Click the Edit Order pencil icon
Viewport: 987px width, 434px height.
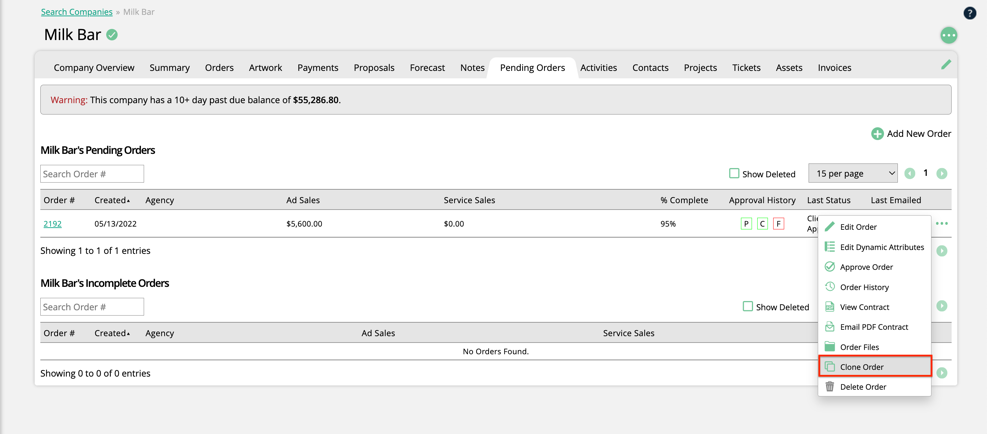[830, 227]
